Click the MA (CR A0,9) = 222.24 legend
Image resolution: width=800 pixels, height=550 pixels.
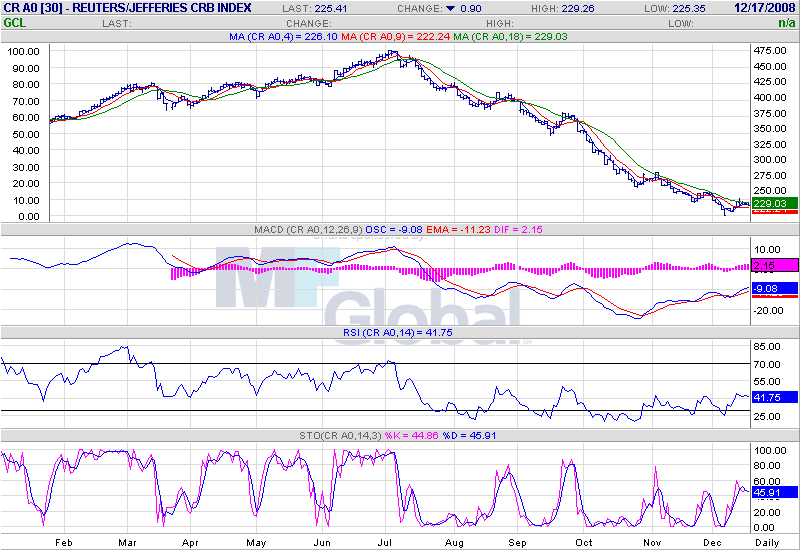(396, 37)
